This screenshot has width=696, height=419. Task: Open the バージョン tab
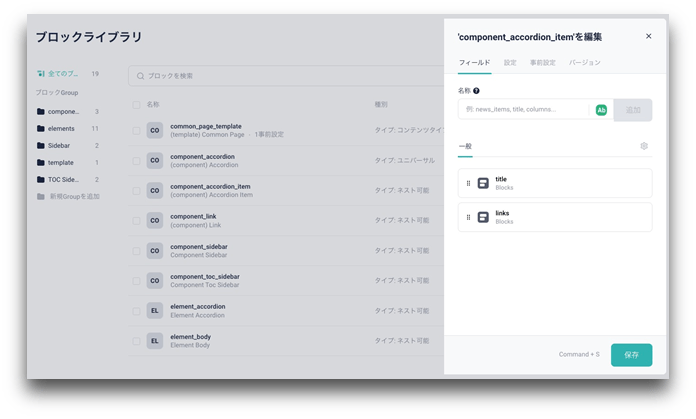584,63
